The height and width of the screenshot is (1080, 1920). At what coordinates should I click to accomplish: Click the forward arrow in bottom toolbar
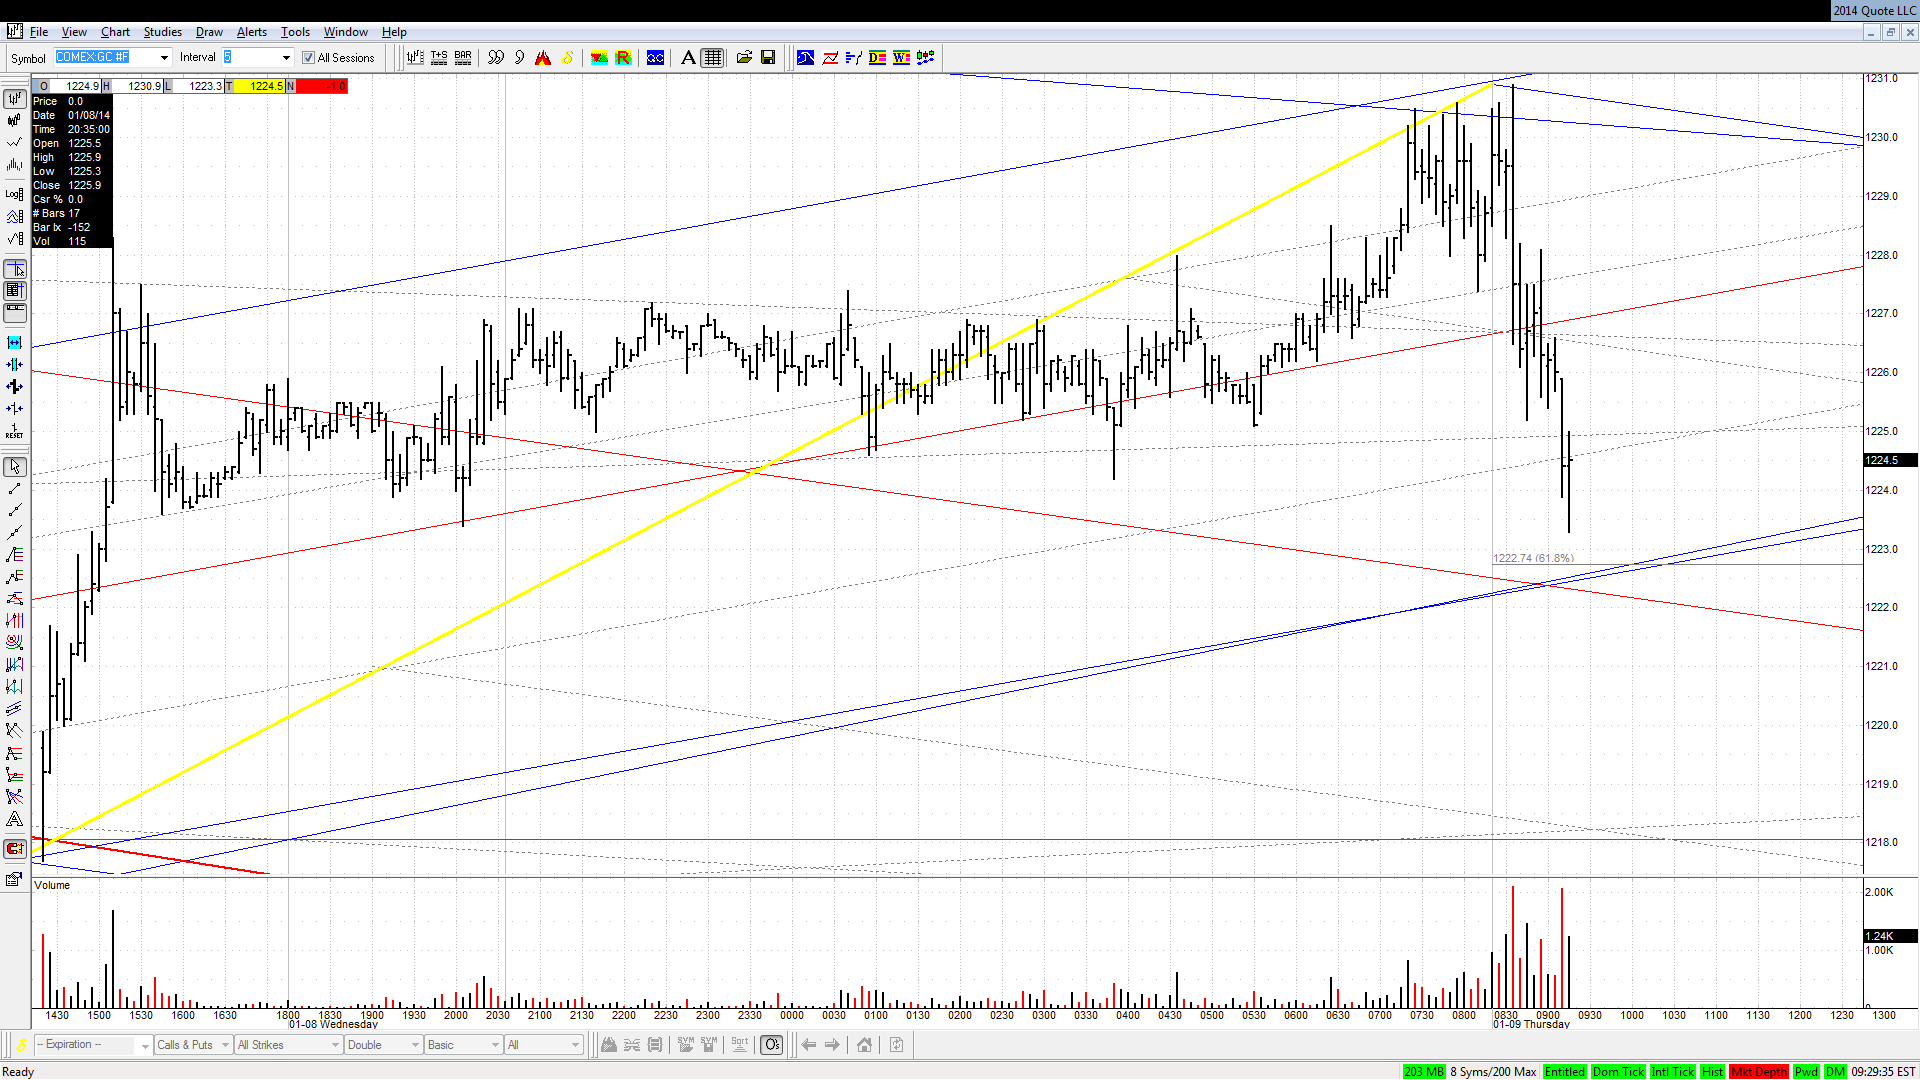(x=832, y=1045)
